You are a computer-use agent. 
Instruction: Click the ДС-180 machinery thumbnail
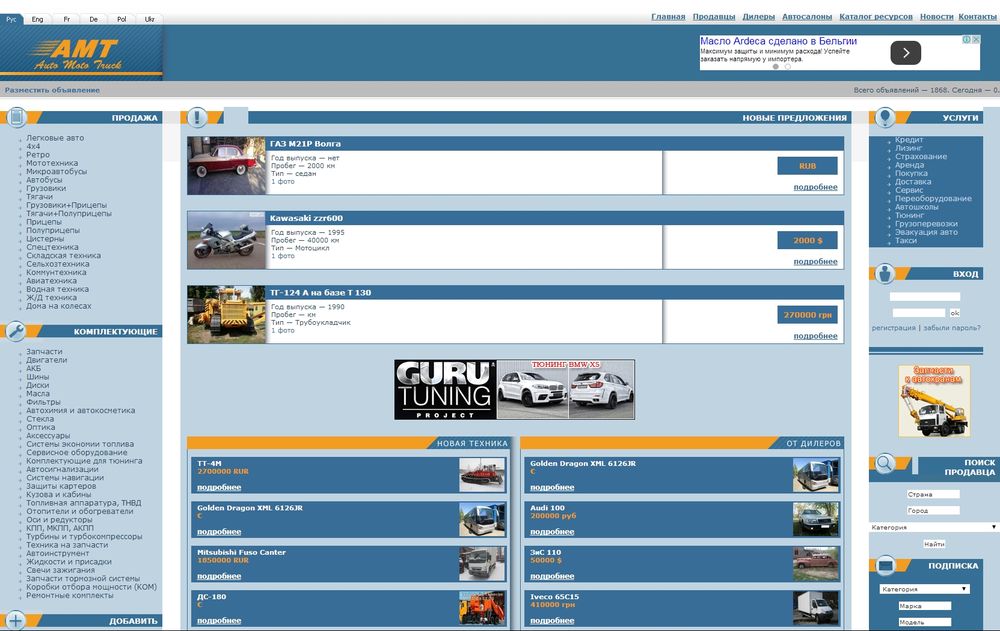[482, 608]
